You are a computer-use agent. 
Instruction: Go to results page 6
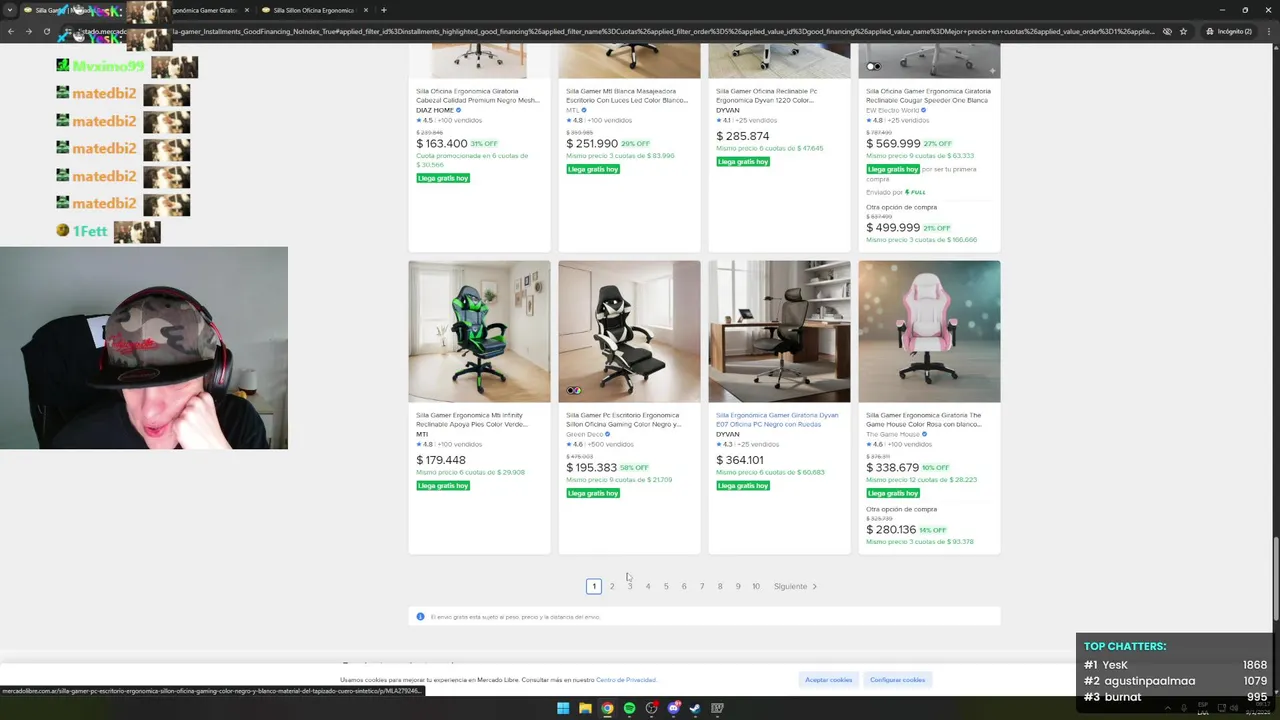pyautogui.click(x=684, y=586)
